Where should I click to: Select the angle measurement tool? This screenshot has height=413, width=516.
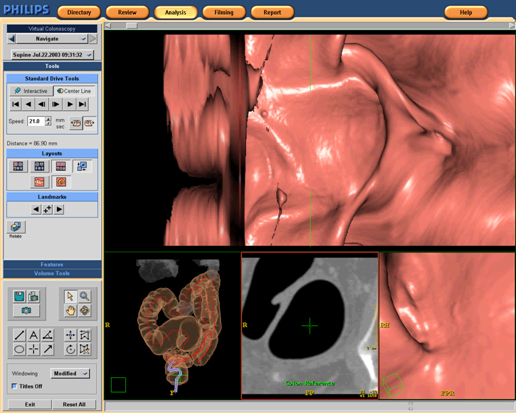coord(48,335)
